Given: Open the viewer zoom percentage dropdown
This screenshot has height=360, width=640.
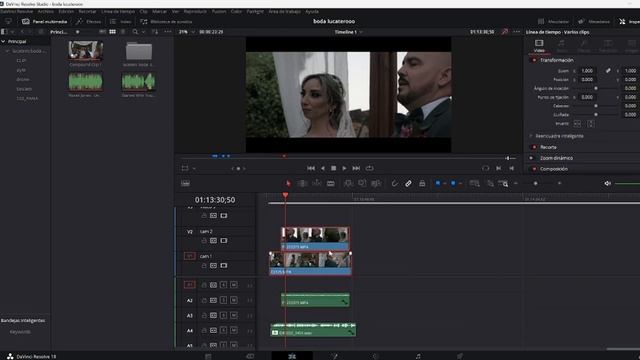Looking at the screenshot, I should (186, 32).
